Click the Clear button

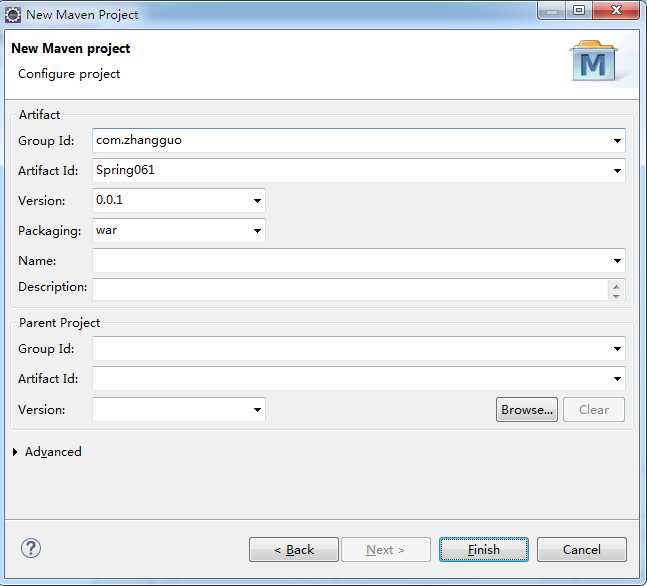(594, 410)
